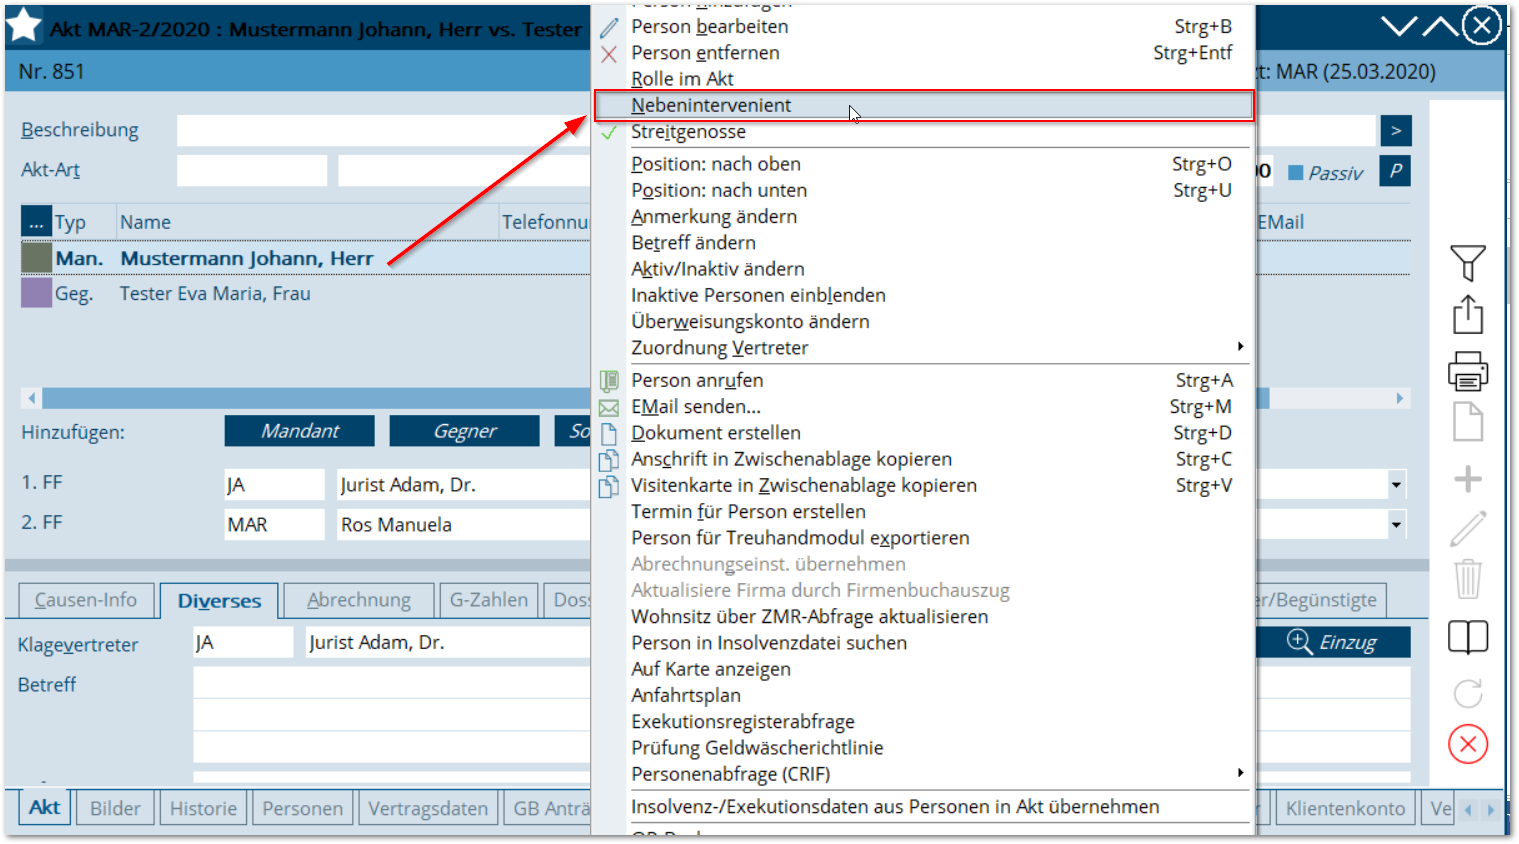This screenshot has height=844, width=1519.
Task: Click the favorite star icon in title bar
Action: pyautogui.click(x=24, y=27)
